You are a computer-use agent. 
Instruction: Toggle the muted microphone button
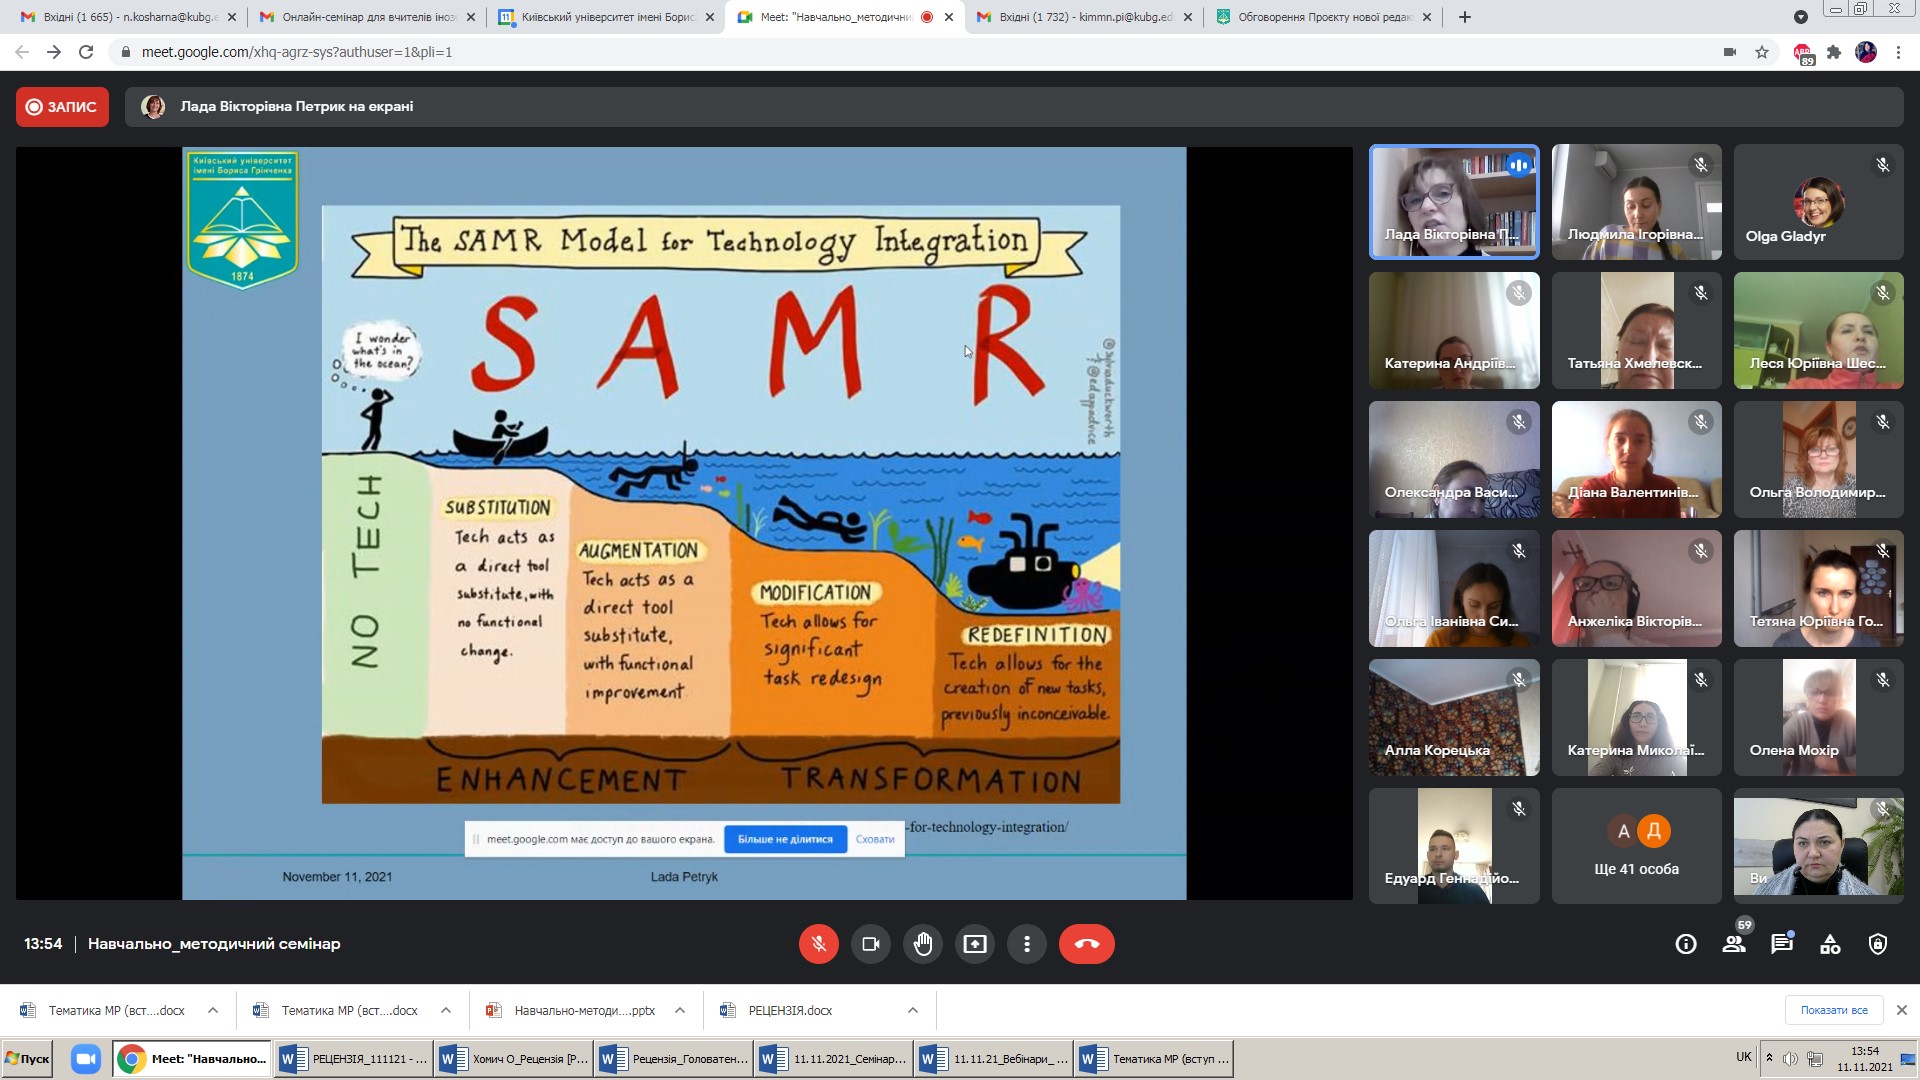[819, 944]
